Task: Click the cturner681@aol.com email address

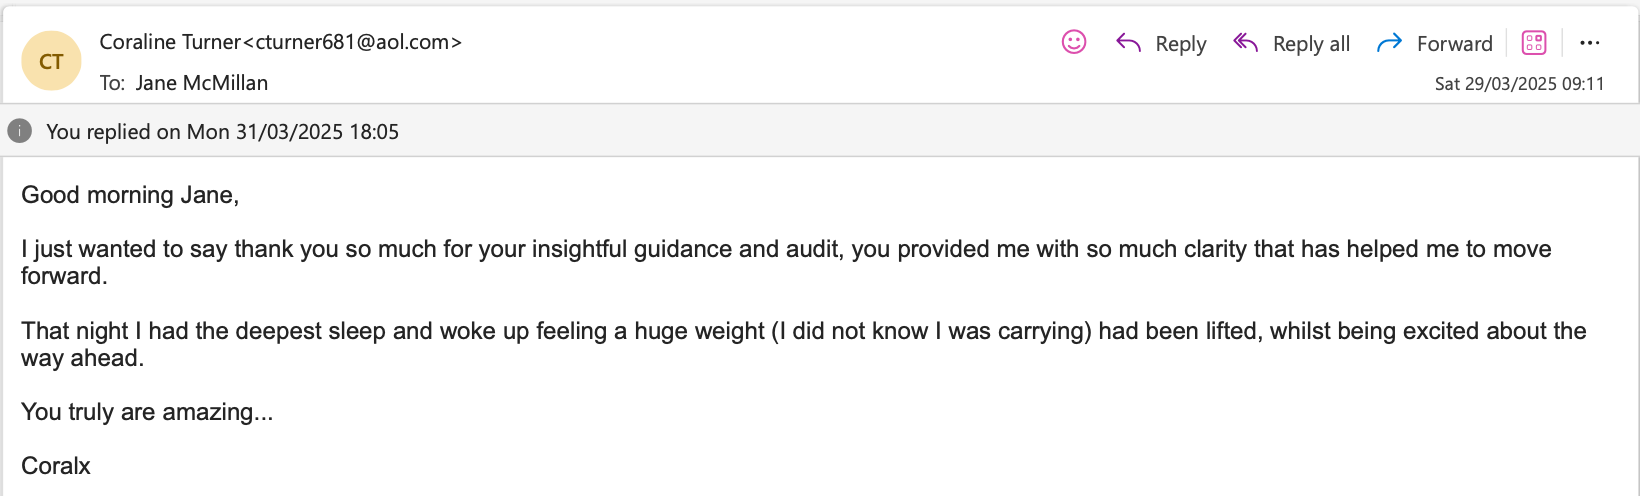Action: click(x=358, y=42)
